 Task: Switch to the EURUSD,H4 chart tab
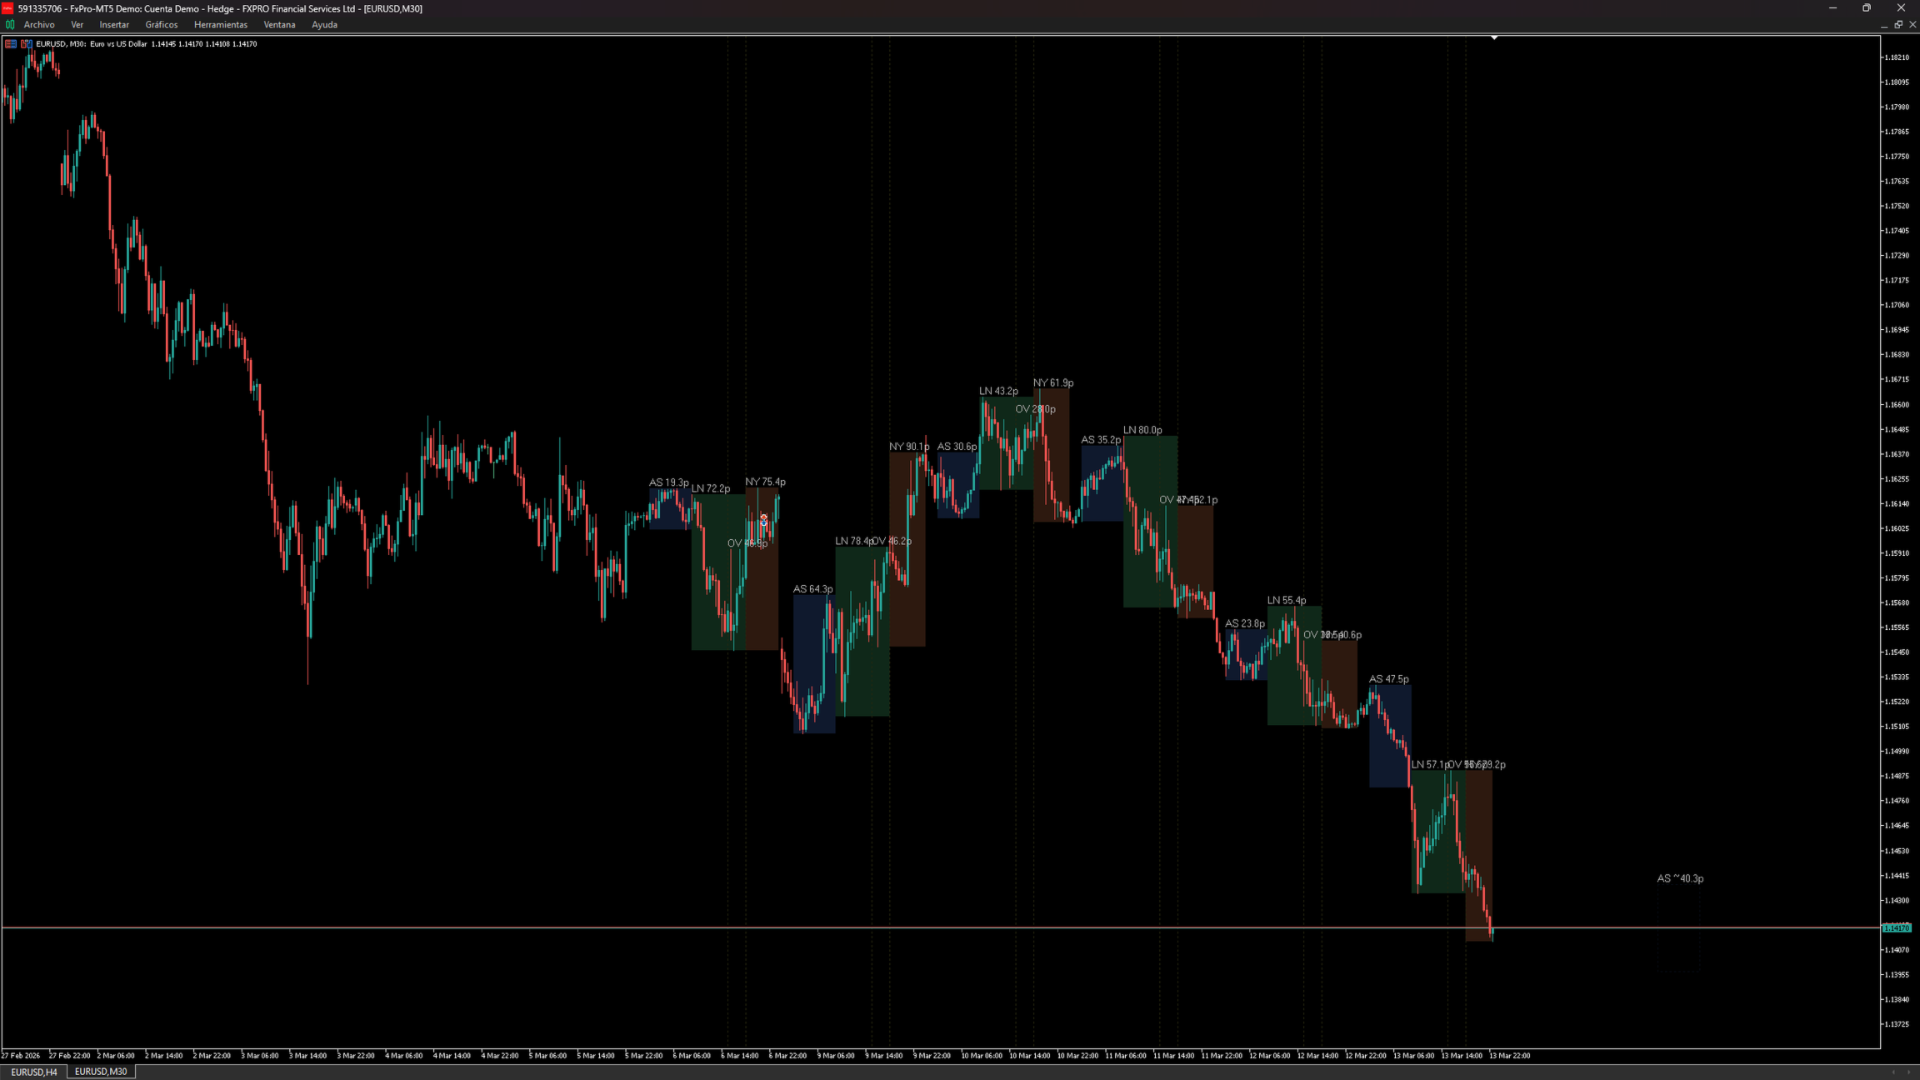point(34,1071)
